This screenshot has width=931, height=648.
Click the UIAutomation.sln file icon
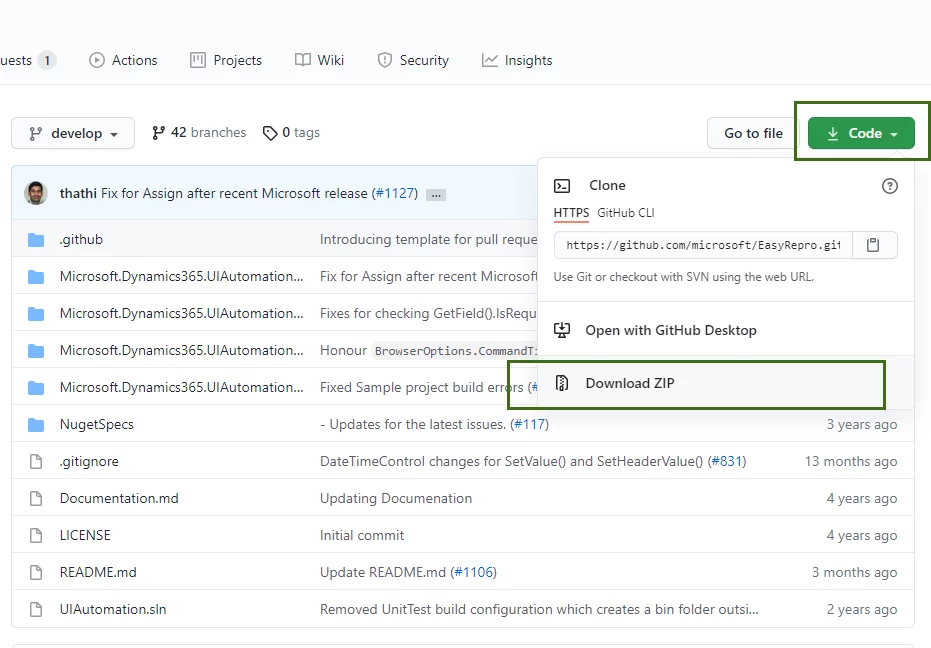coord(36,609)
